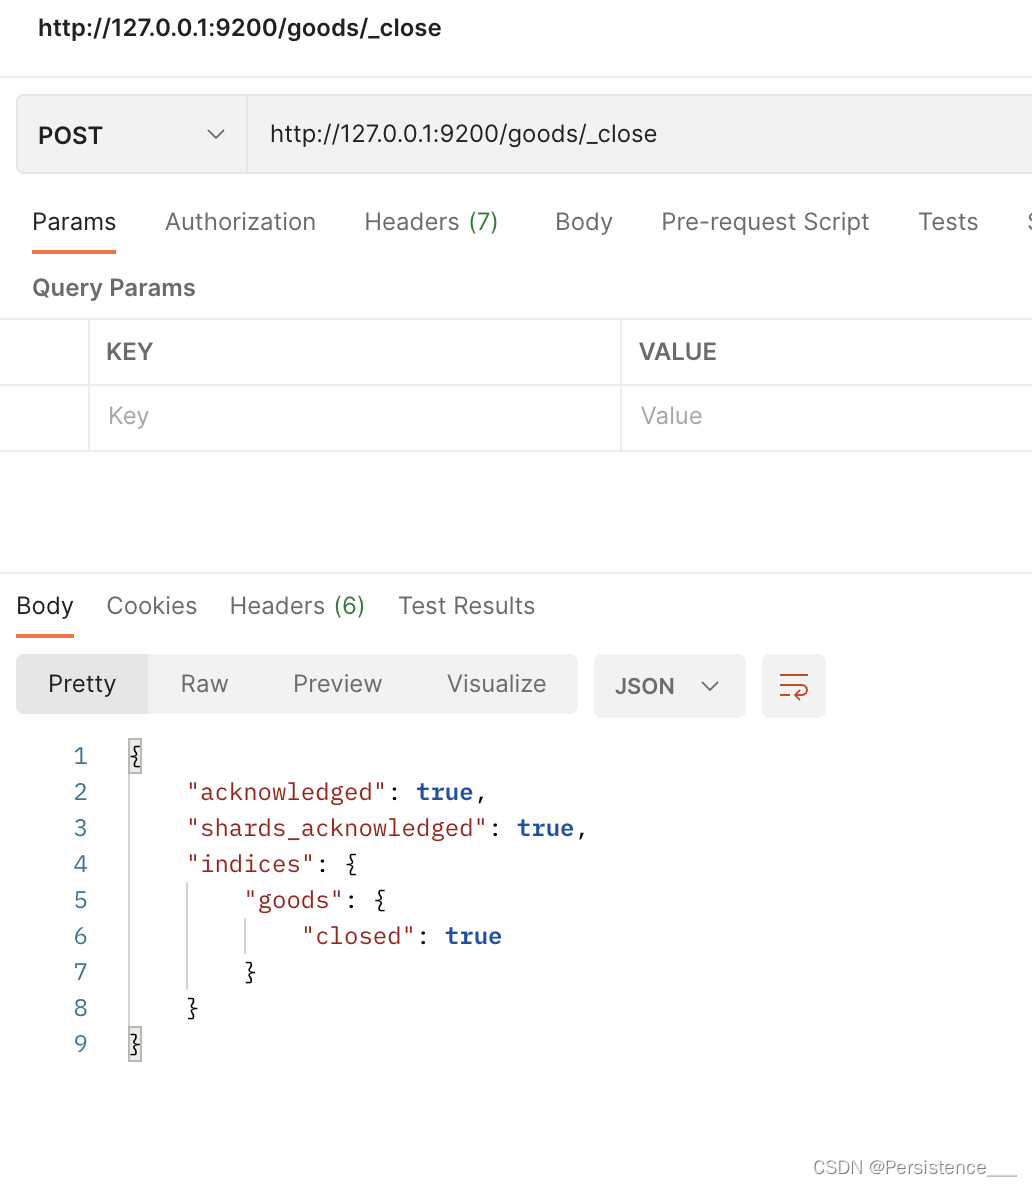Select the Pretty response view
Viewport: 1032px width, 1186px height.
tap(82, 684)
